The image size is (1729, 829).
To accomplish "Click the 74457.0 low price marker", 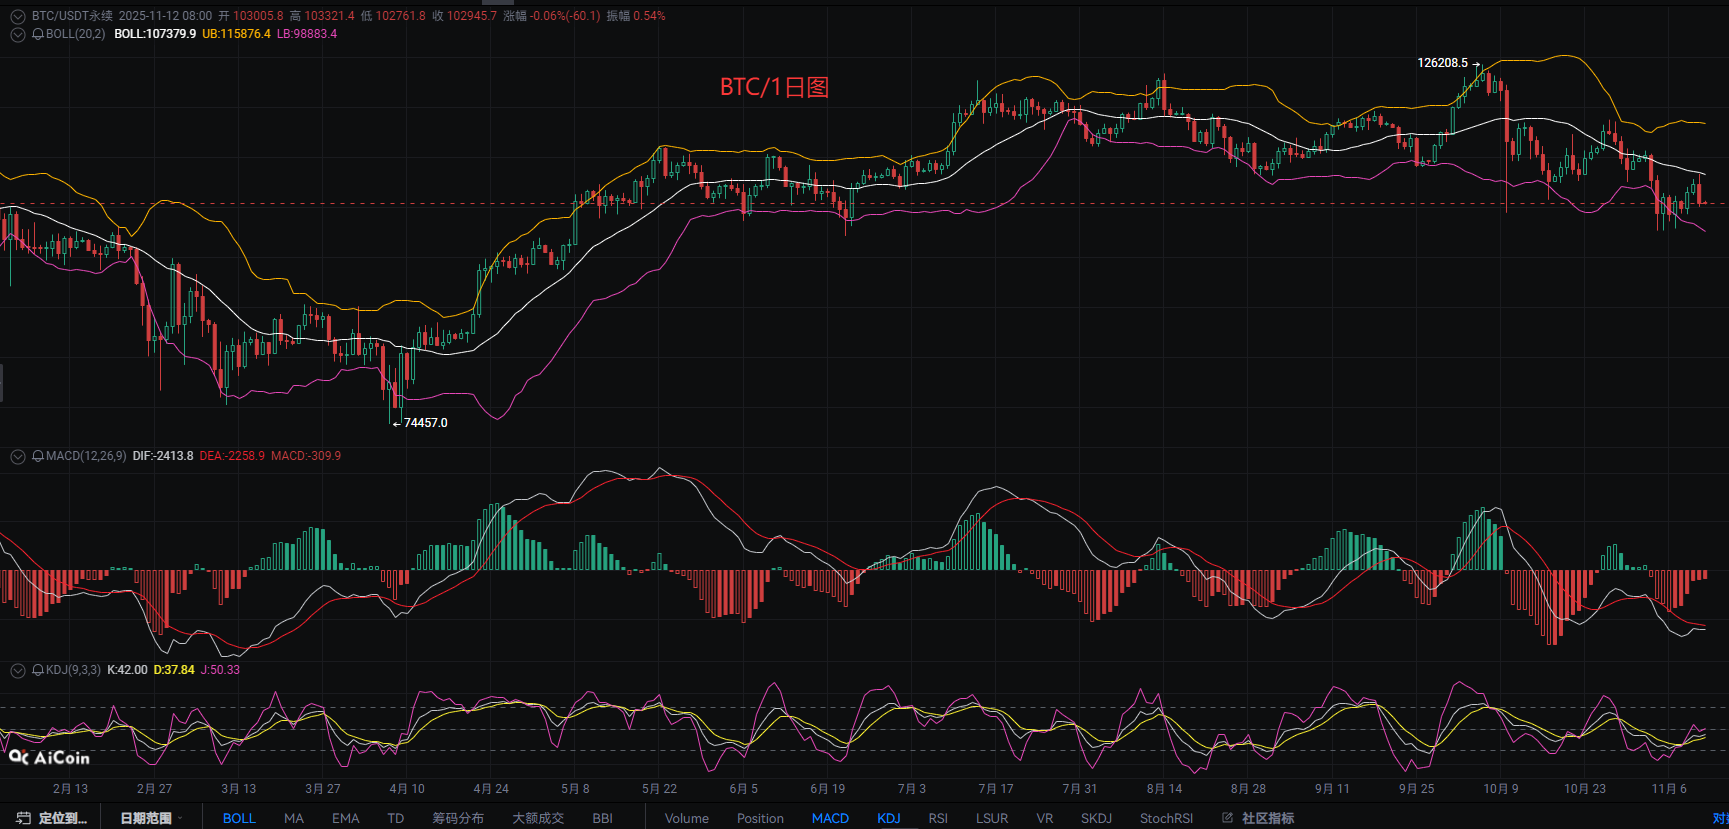I will pyautogui.click(x=425, y=423).
